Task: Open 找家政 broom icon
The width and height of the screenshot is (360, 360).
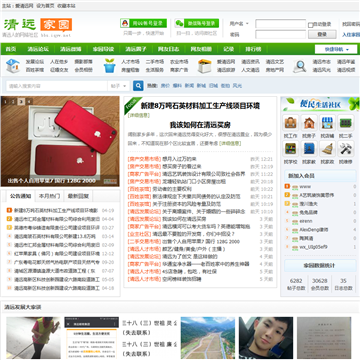Action: click(327, 149)
